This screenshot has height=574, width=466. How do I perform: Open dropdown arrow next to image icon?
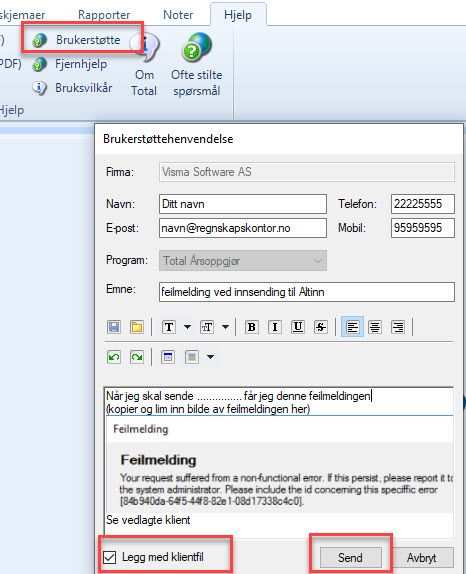pyautogui.click(x=210, y=357)
